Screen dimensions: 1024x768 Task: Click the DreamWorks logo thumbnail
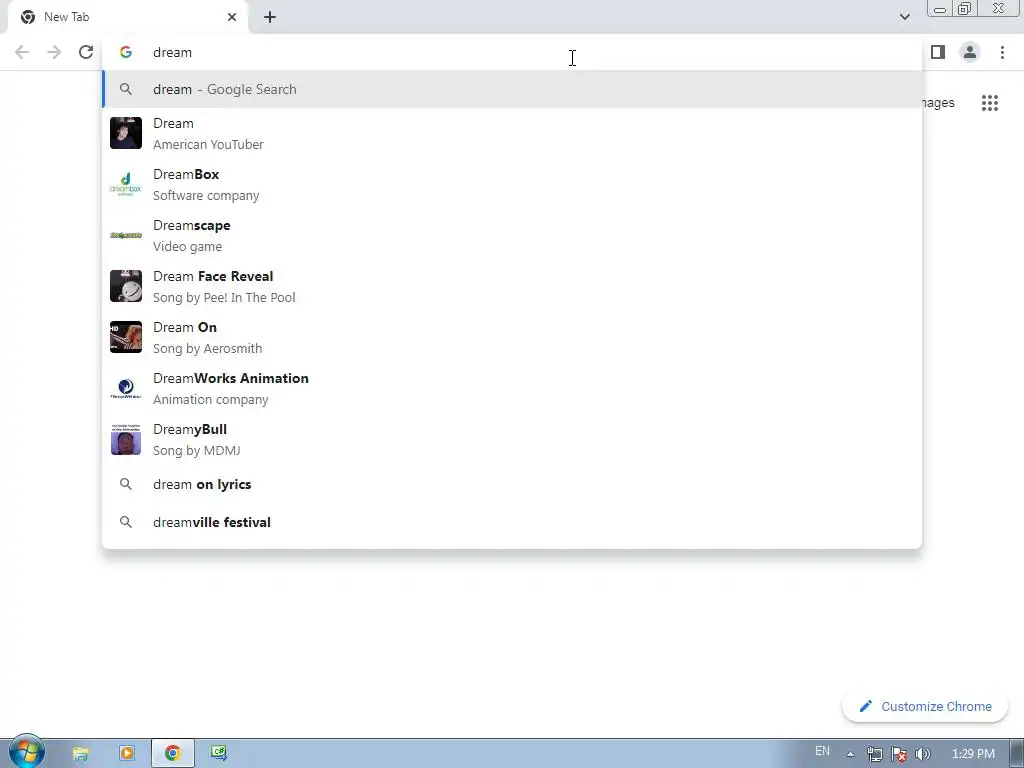126,388
